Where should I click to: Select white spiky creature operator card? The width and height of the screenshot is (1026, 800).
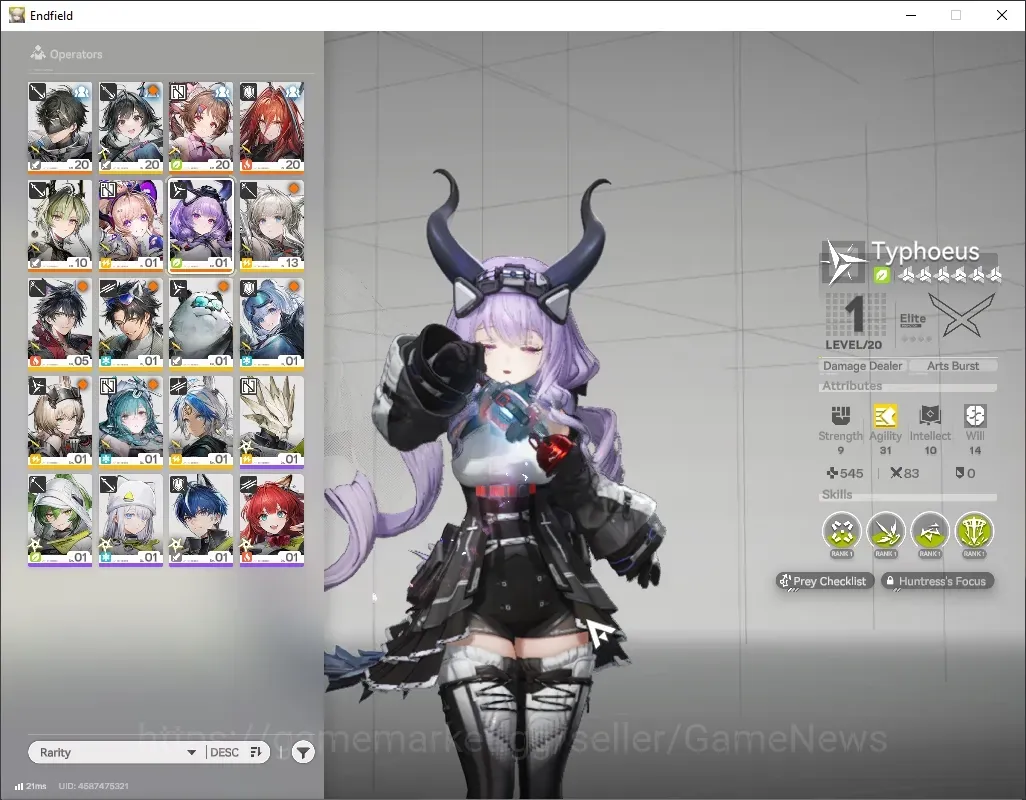[272, 421]
